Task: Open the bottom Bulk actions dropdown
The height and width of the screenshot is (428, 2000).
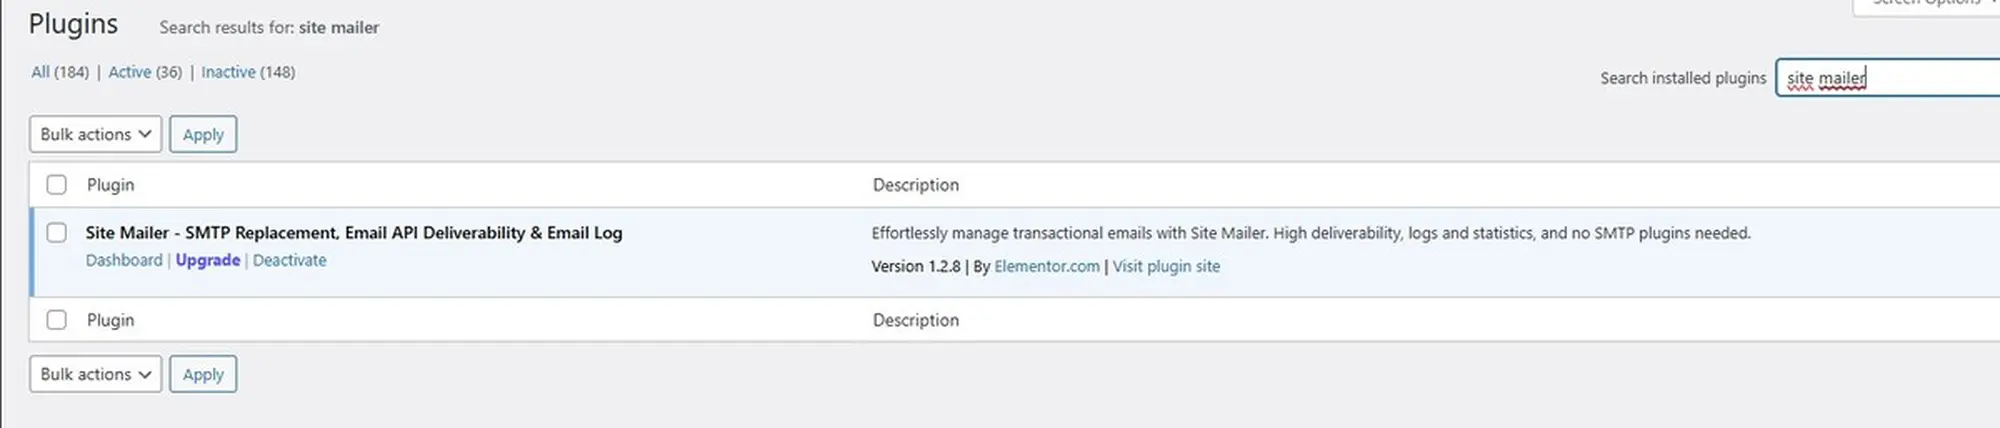Action: (95, 374)
